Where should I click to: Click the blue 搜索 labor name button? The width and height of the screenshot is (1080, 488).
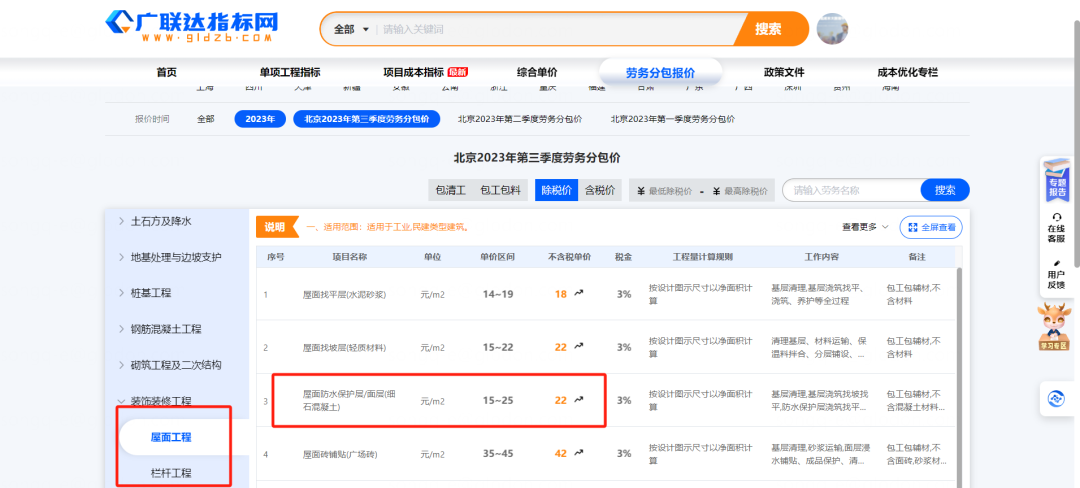coord(945,190)
